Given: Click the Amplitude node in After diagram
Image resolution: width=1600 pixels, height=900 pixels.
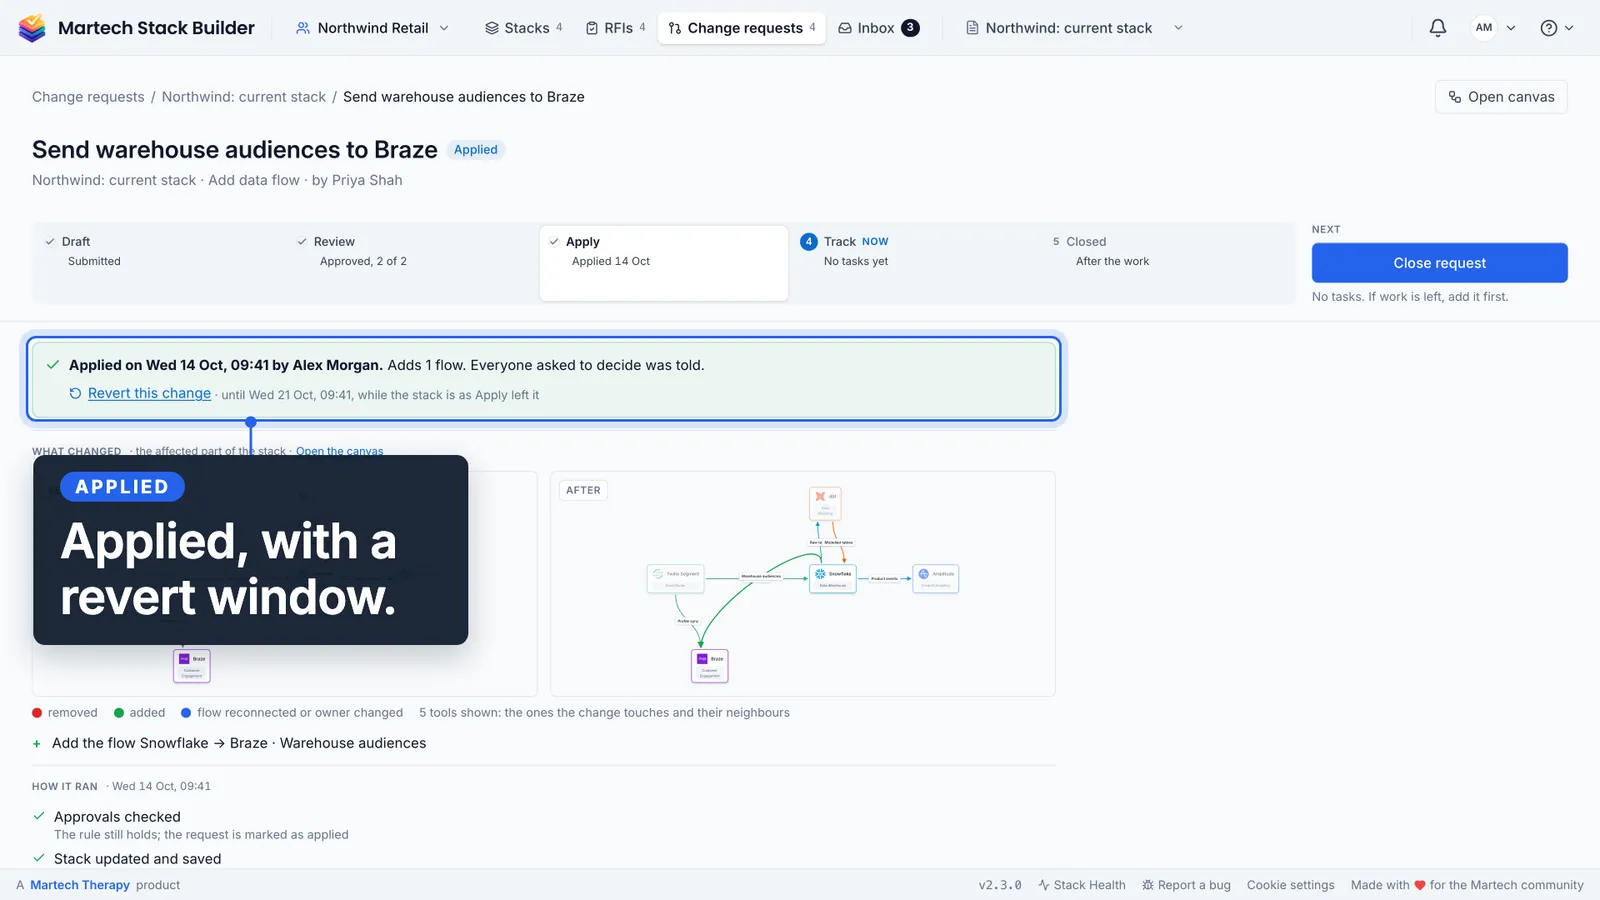Looking at the screenshot, I should (x=936, y=578).
